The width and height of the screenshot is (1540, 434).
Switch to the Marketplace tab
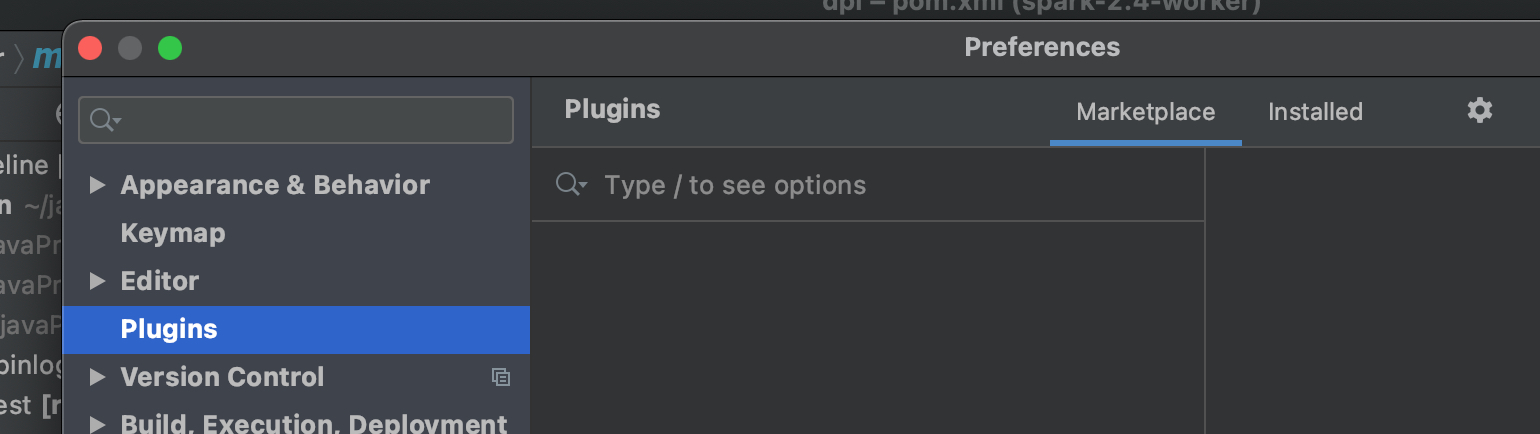(x=1145, y=112)
